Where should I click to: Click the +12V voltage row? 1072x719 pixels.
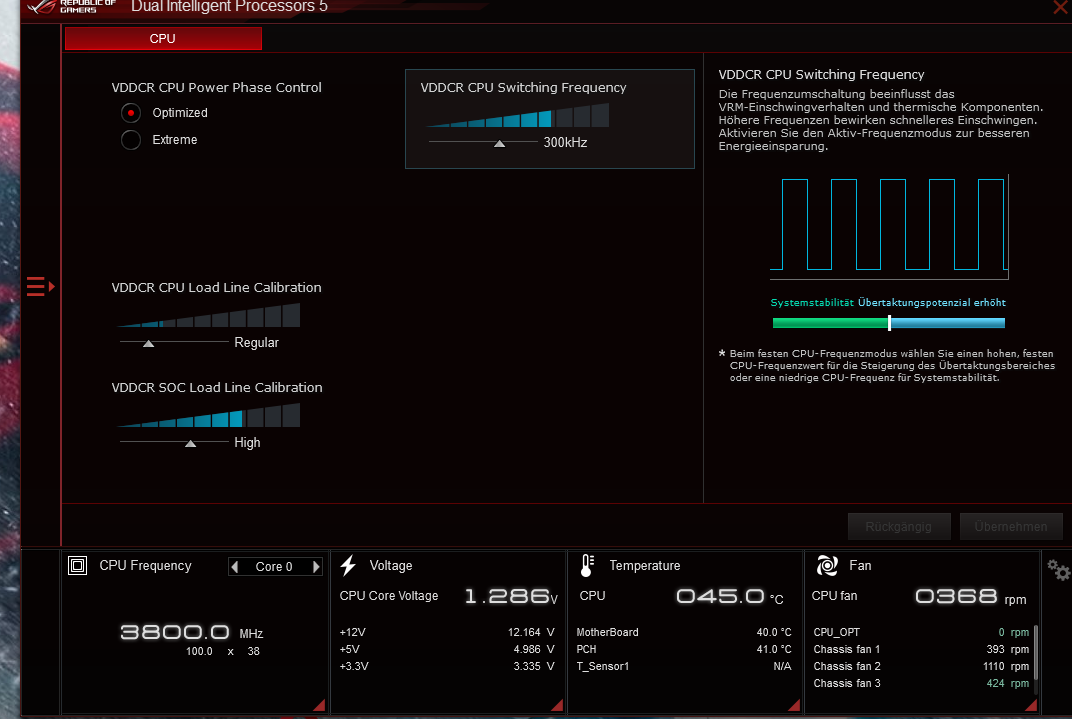[447, 632]
